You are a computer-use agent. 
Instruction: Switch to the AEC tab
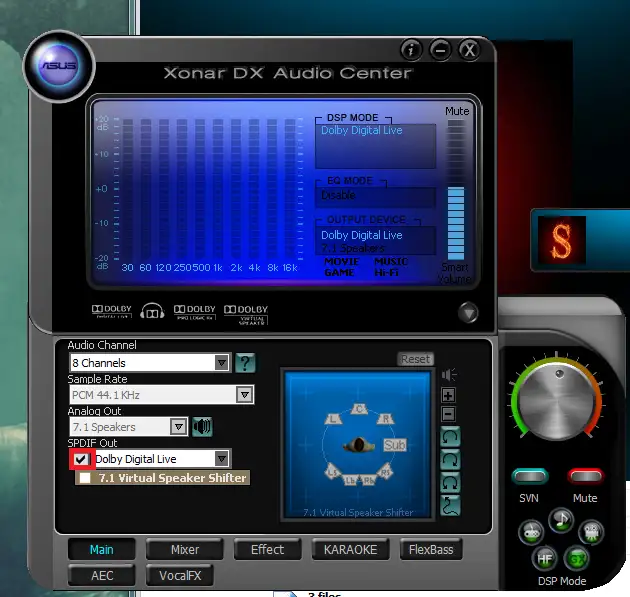[102, 576]
